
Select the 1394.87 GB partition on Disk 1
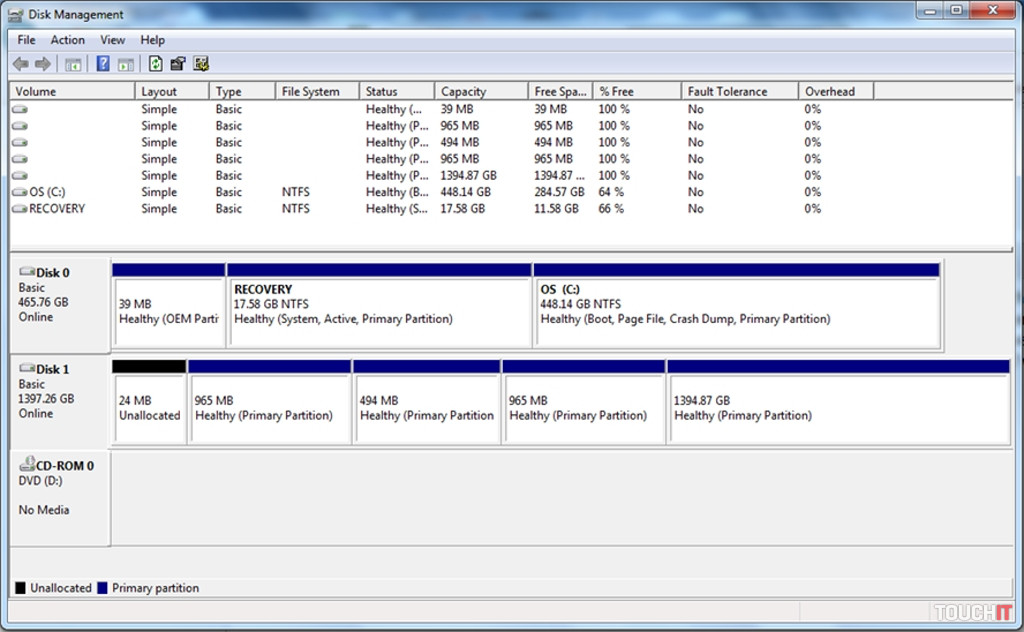[838, 408]
